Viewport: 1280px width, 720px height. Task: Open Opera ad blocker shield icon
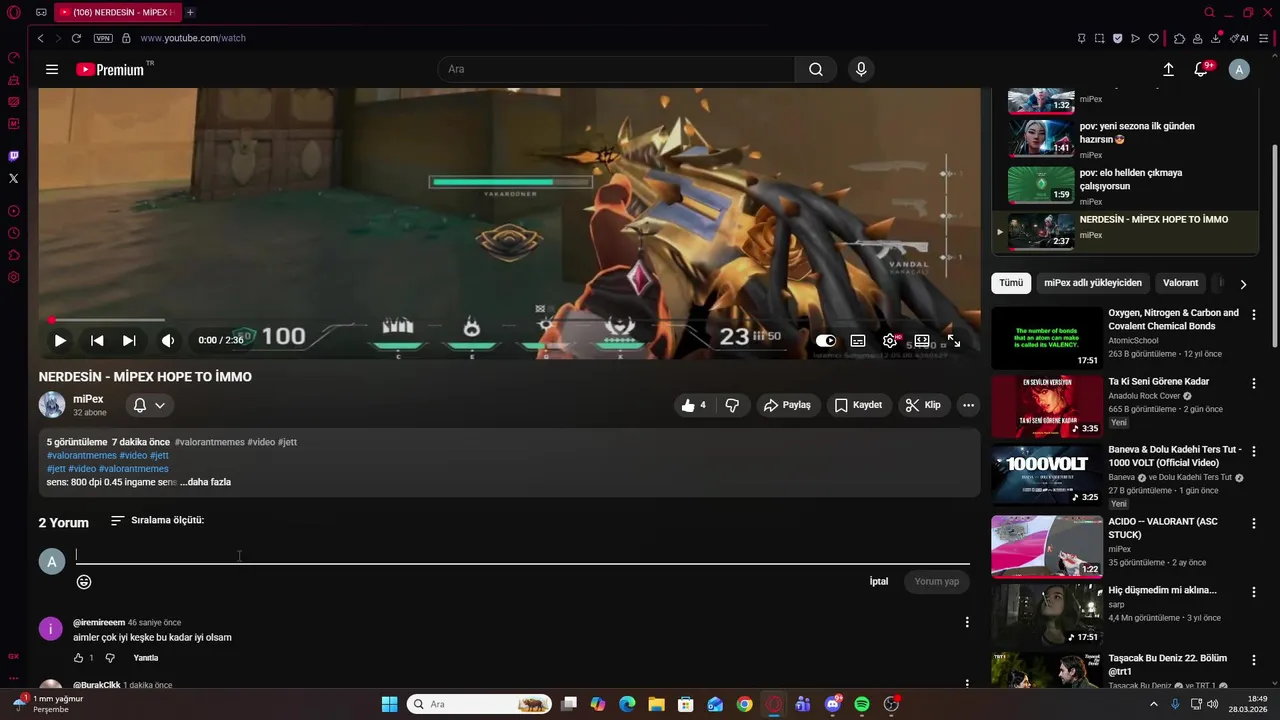pos(1117,38)
